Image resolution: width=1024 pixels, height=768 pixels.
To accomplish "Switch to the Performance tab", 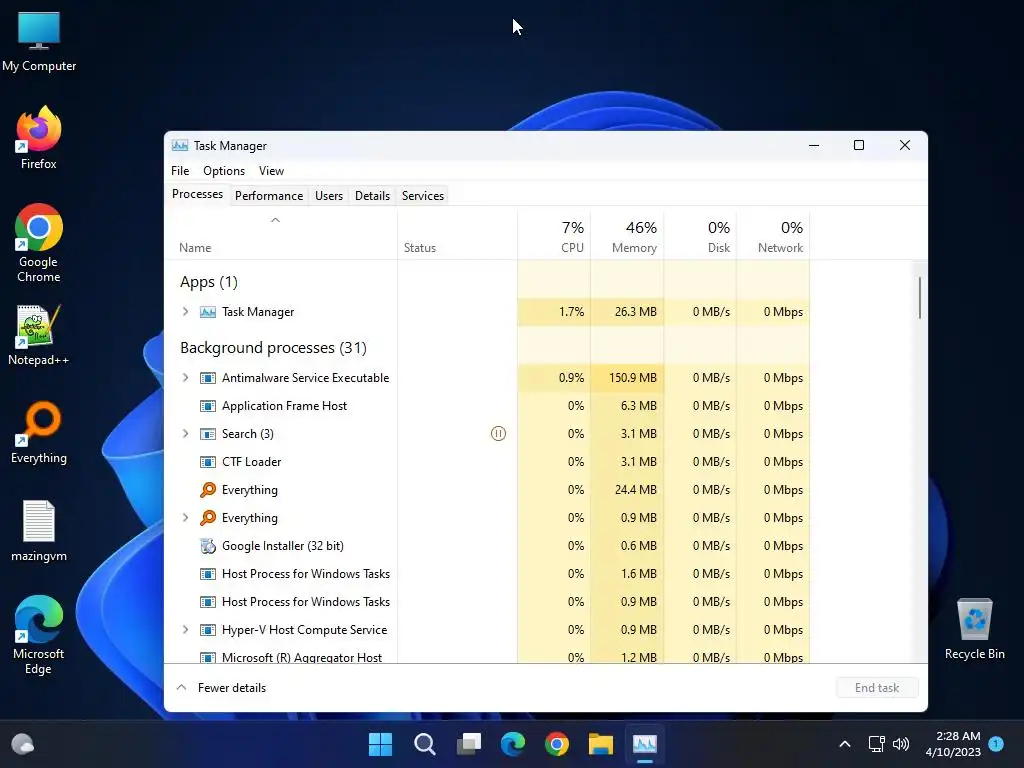I will 269,196.
